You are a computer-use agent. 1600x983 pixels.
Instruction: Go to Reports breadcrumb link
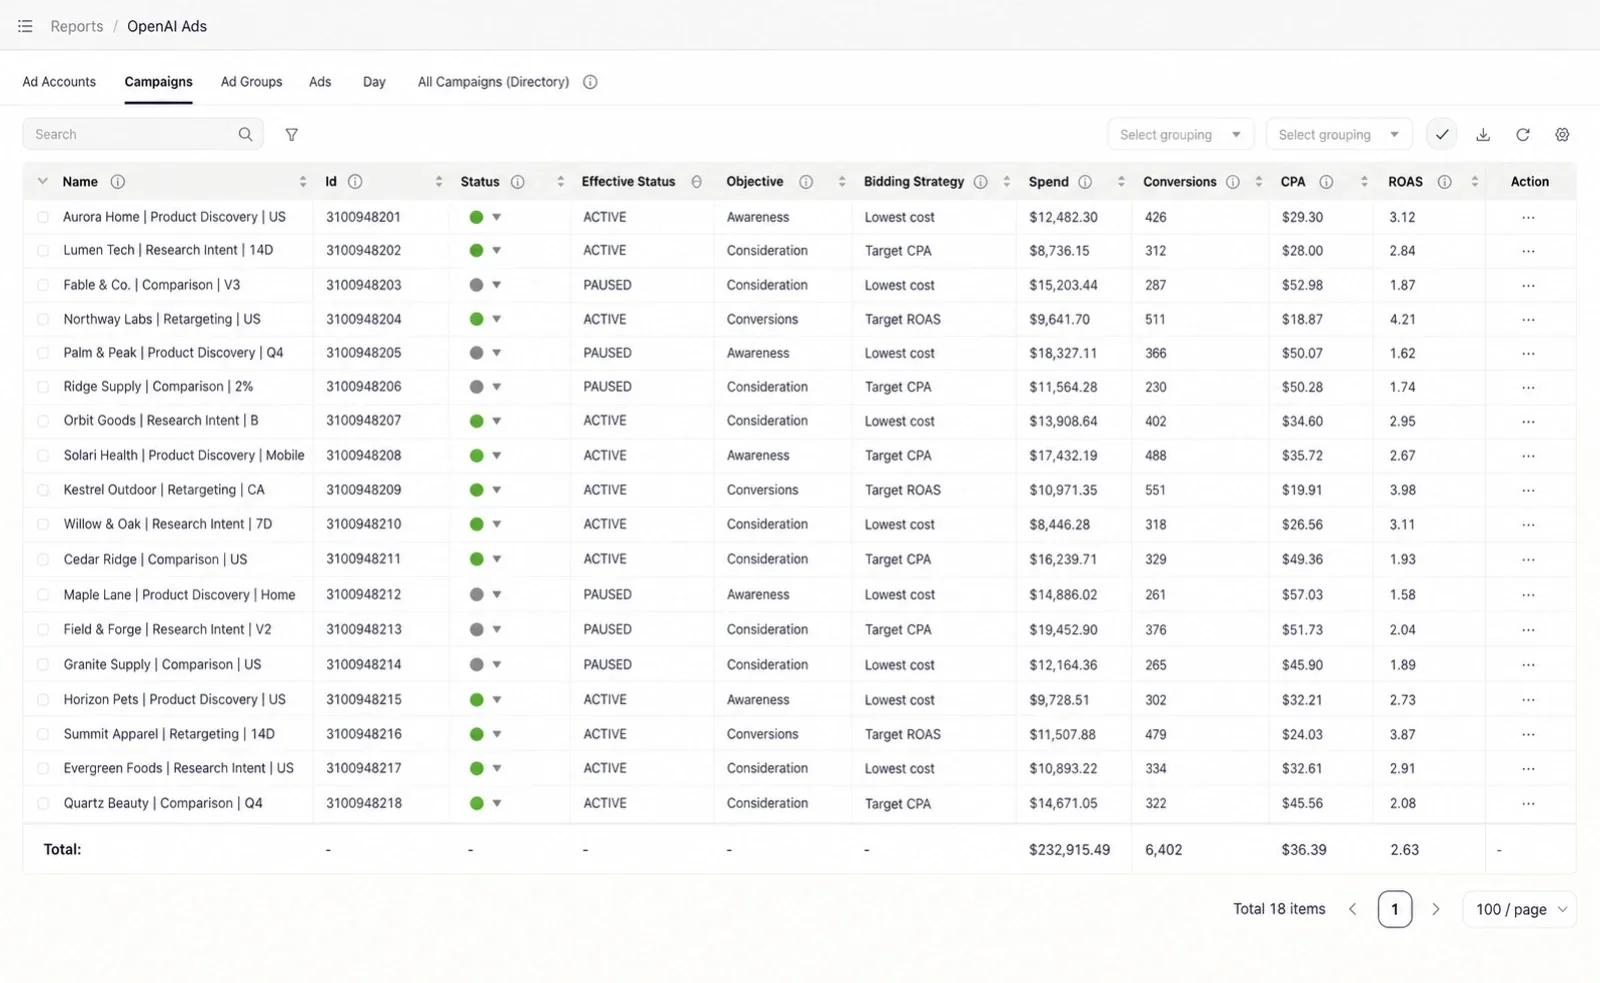click(77, 26)
